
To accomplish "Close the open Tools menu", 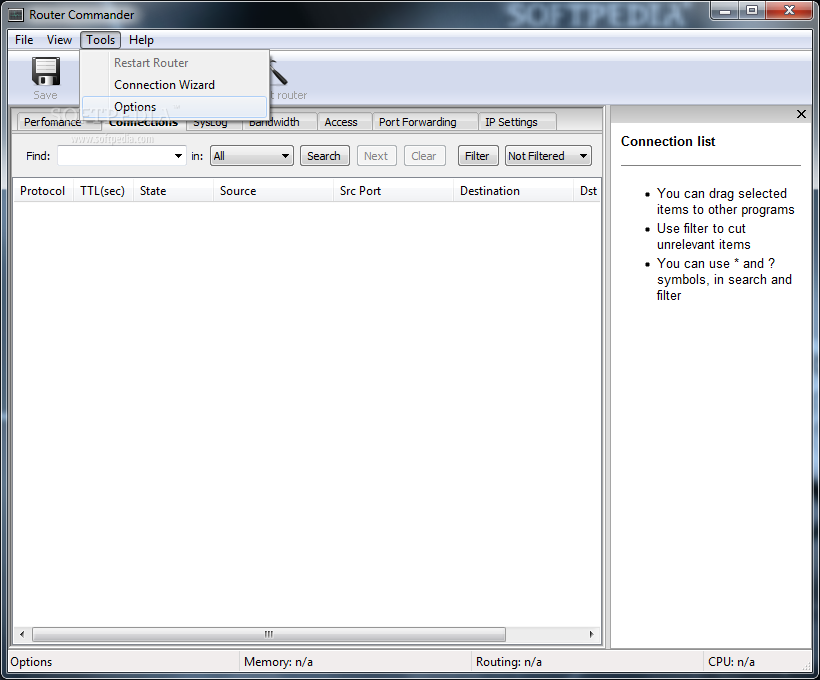I will click(100, 40).
